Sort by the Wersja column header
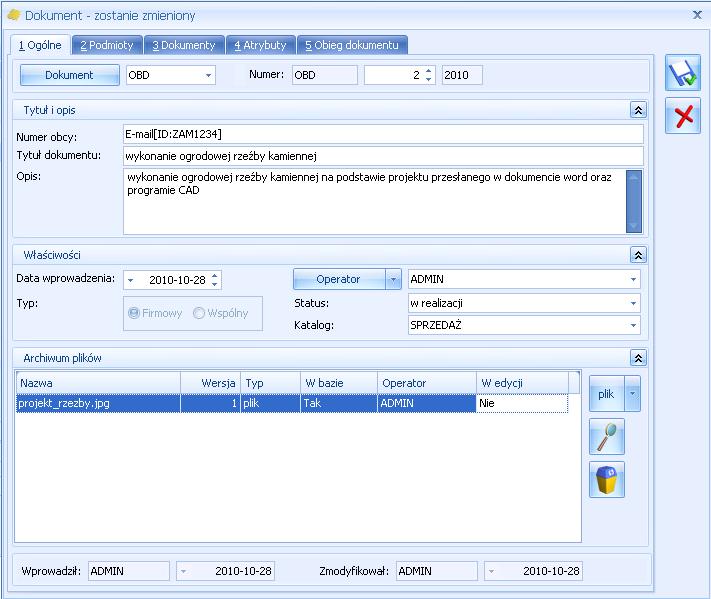This screenshot has height=599, width=711. tap(210, 383)
